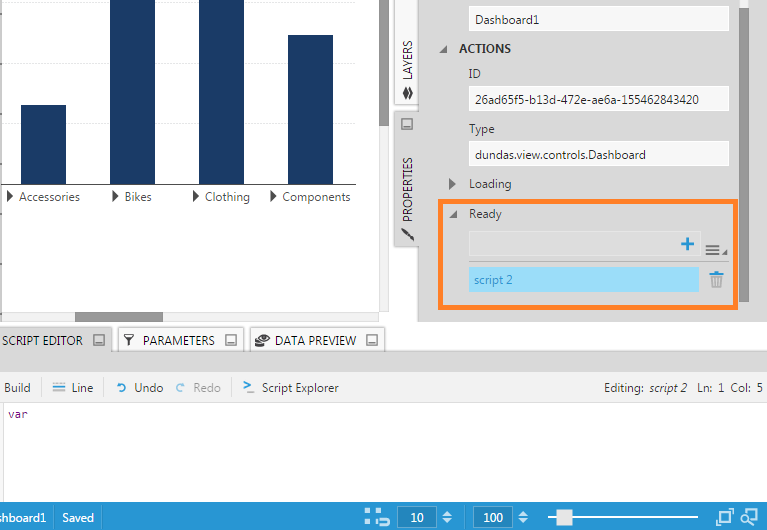Click the Ln: 1 indicator
This screenshot has width=767, height=530.
point(710,388)
